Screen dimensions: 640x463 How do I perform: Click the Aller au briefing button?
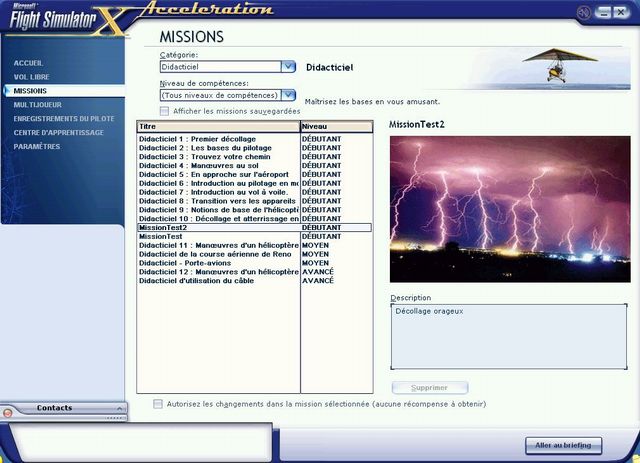[x=563, y=445]
